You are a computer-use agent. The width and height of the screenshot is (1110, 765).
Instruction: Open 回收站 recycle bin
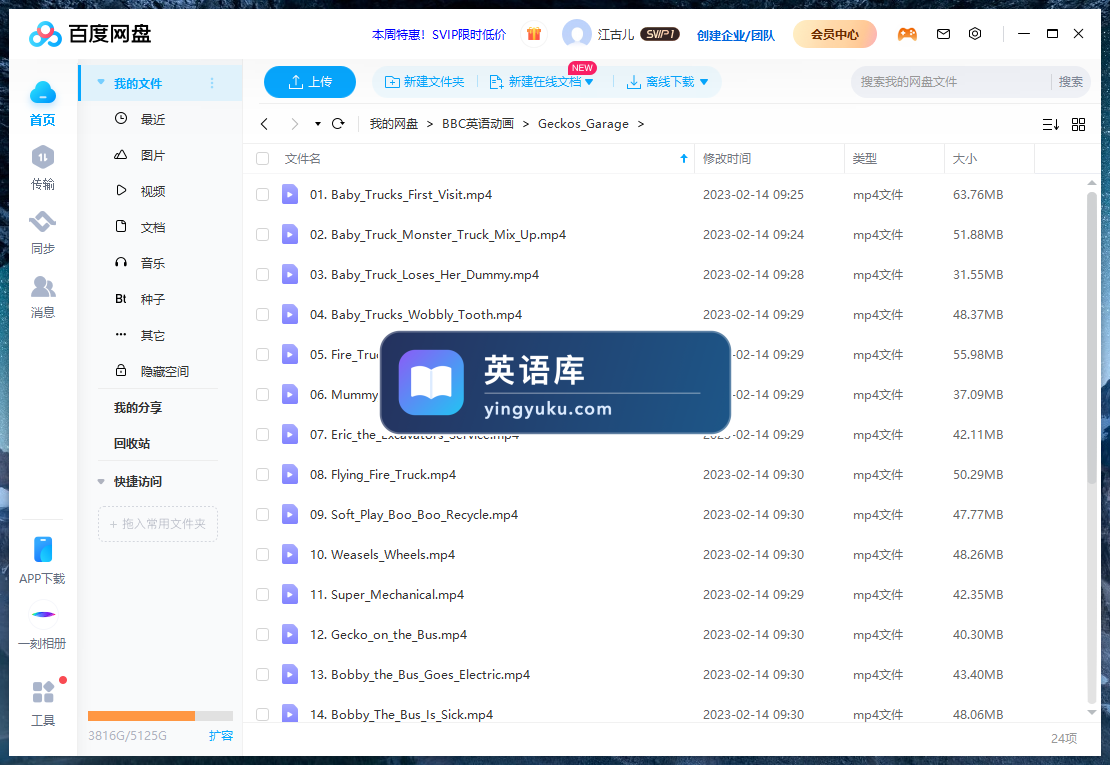[132, 444]
